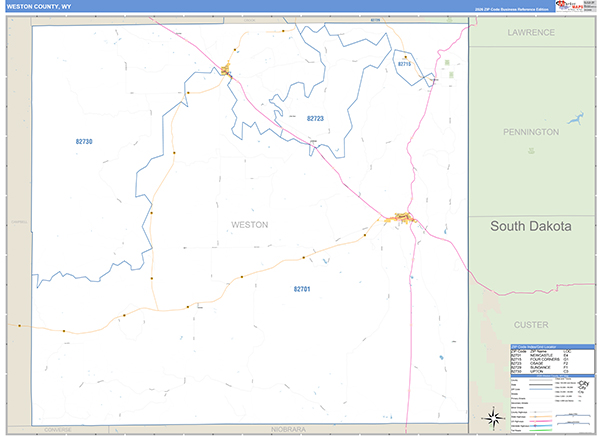
Task: Click the upper scale bar in the legend
Action: (573, 415)
